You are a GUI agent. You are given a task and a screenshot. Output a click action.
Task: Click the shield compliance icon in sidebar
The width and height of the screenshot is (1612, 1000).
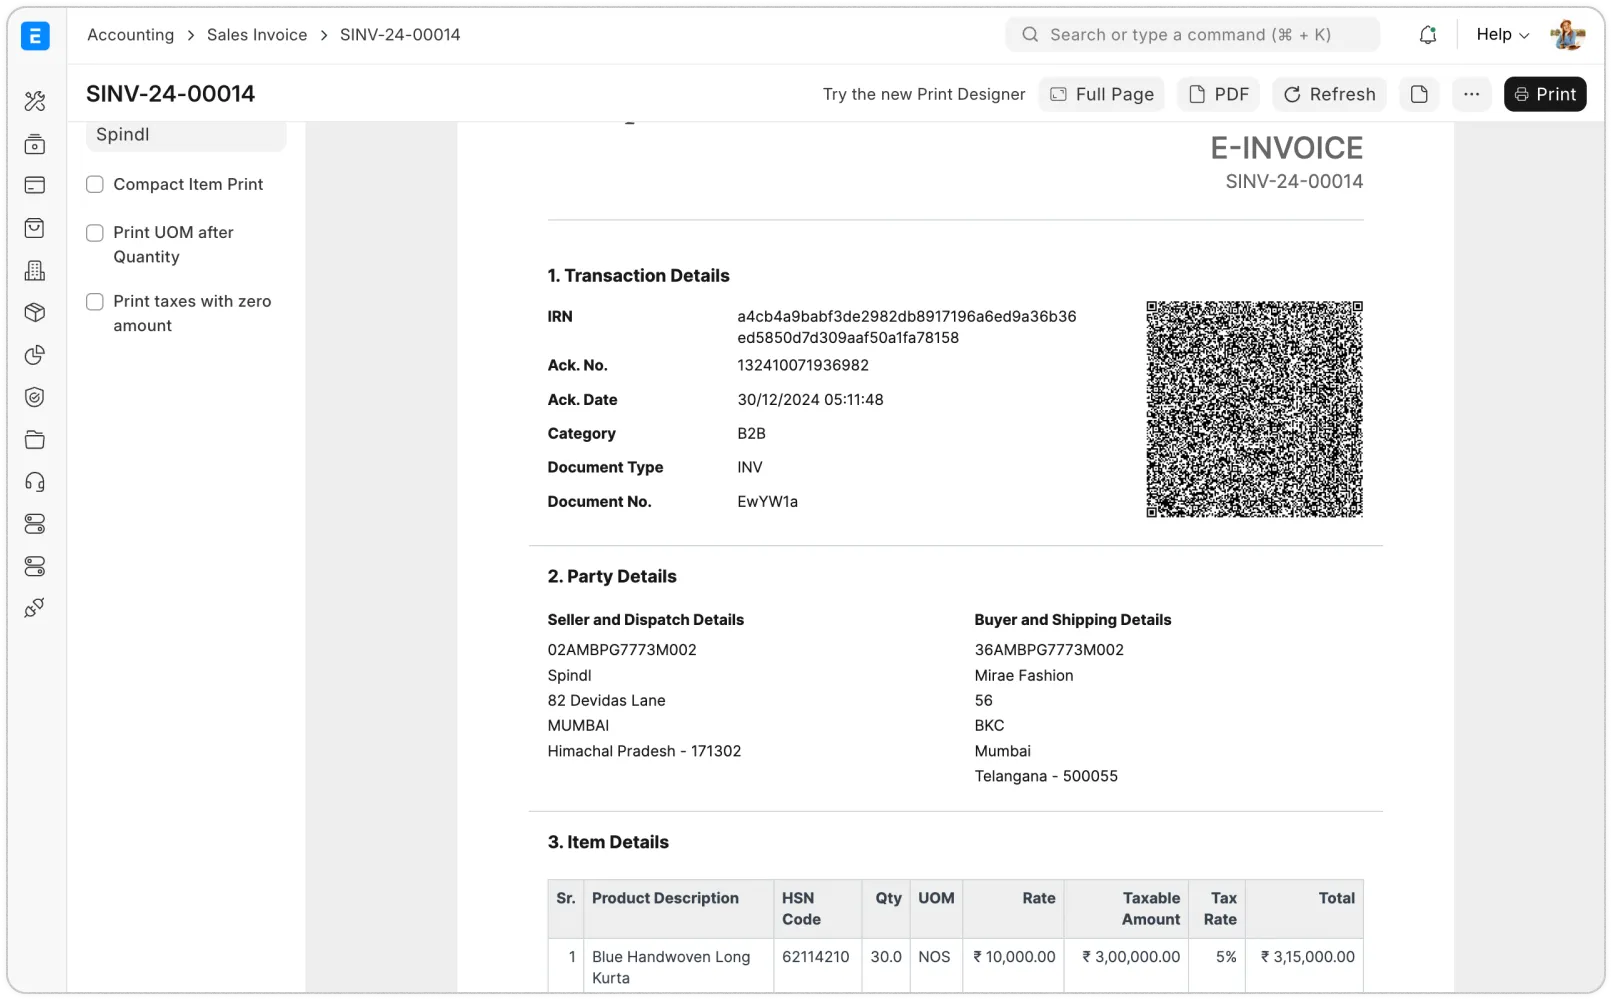coord(35,397)
